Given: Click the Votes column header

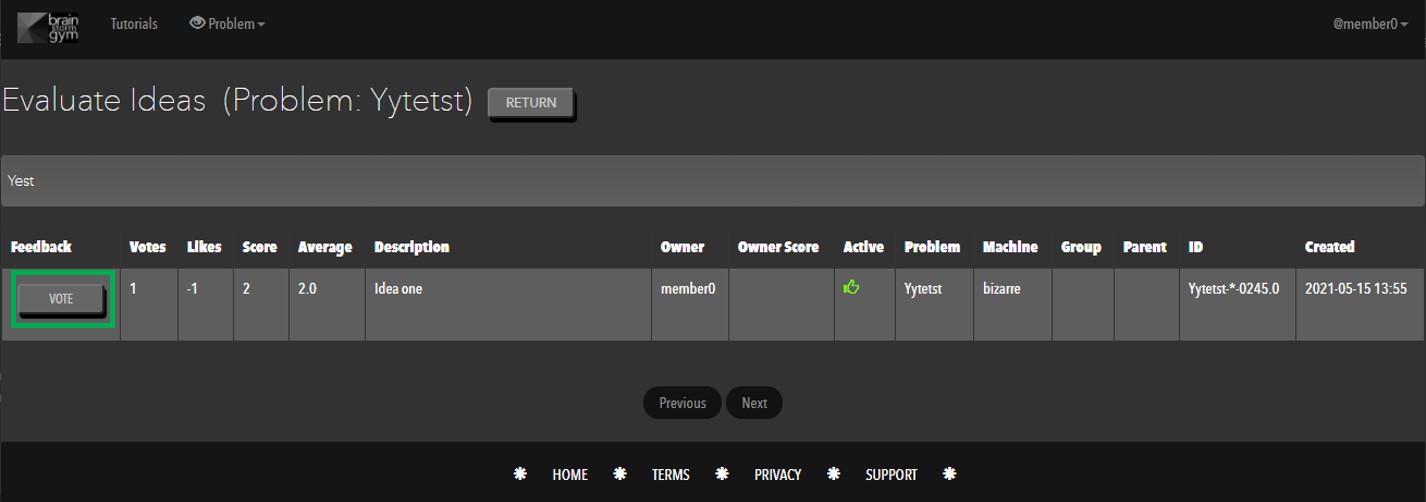Looking at the screenshot, I should pyautogui.click(x=148, y=247).
